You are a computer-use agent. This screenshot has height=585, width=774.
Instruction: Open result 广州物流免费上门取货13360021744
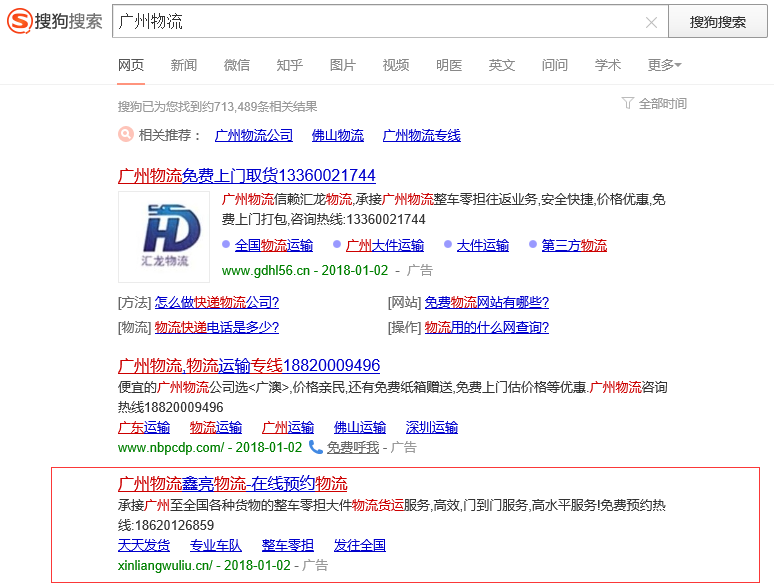tap(246, 176)
